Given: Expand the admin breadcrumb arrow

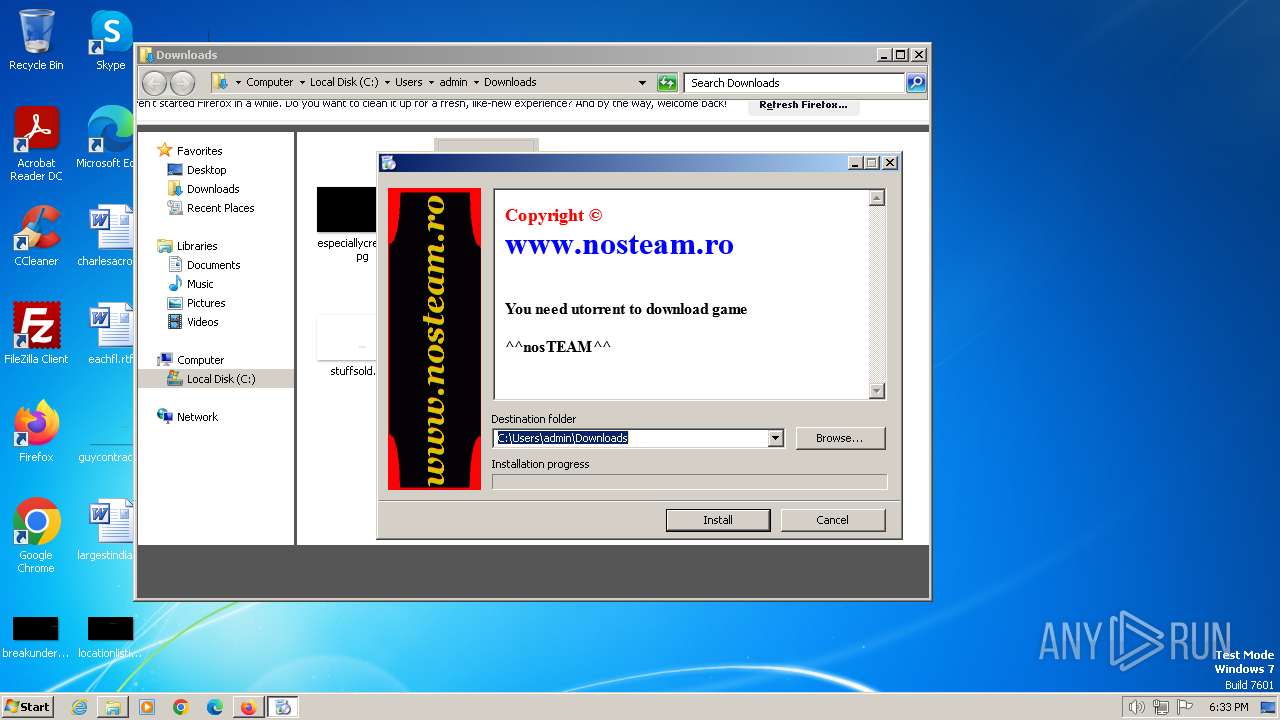Looking at the screenshot, I should coord(476,83).
